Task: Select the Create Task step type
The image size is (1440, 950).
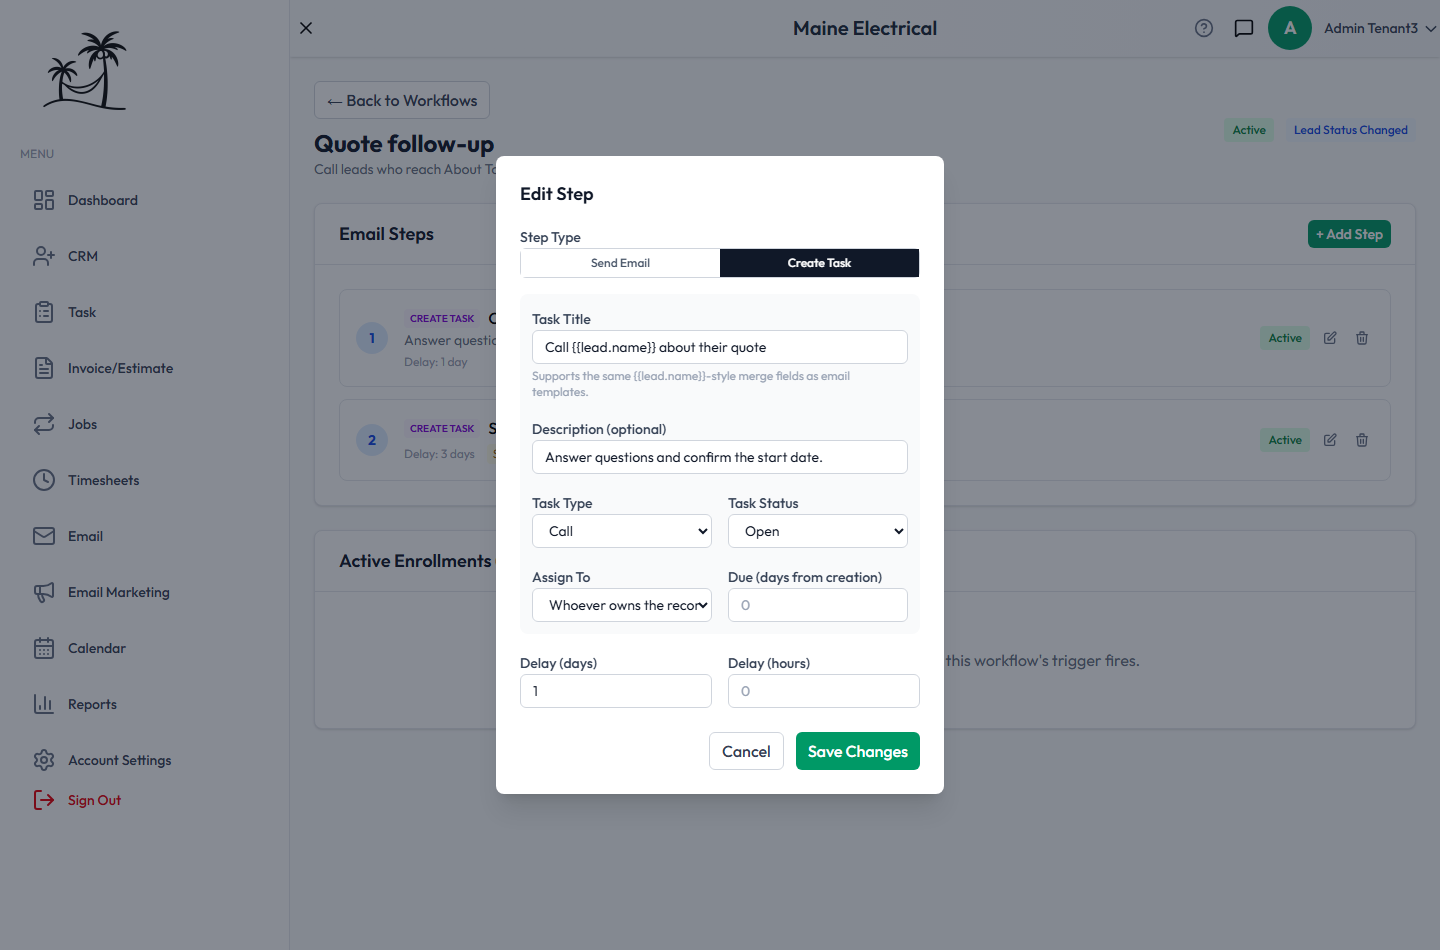Action: [x=819, y=263]
